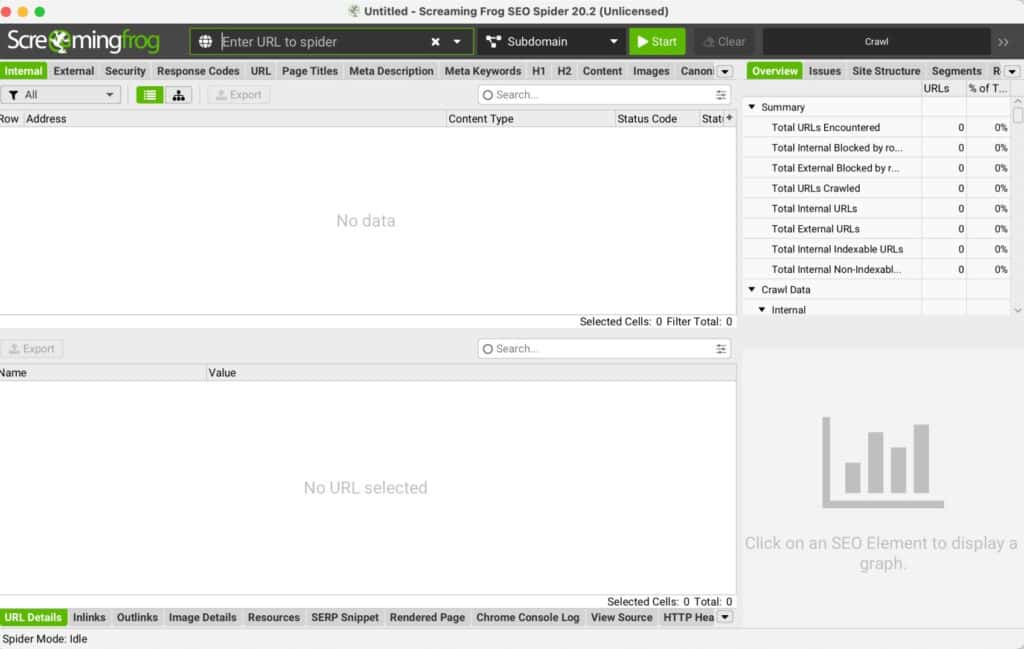Viewport: 1024px width, 649px height.
Task: Open the URL history dropdown arrow
Action: click(x=457, y=42)
